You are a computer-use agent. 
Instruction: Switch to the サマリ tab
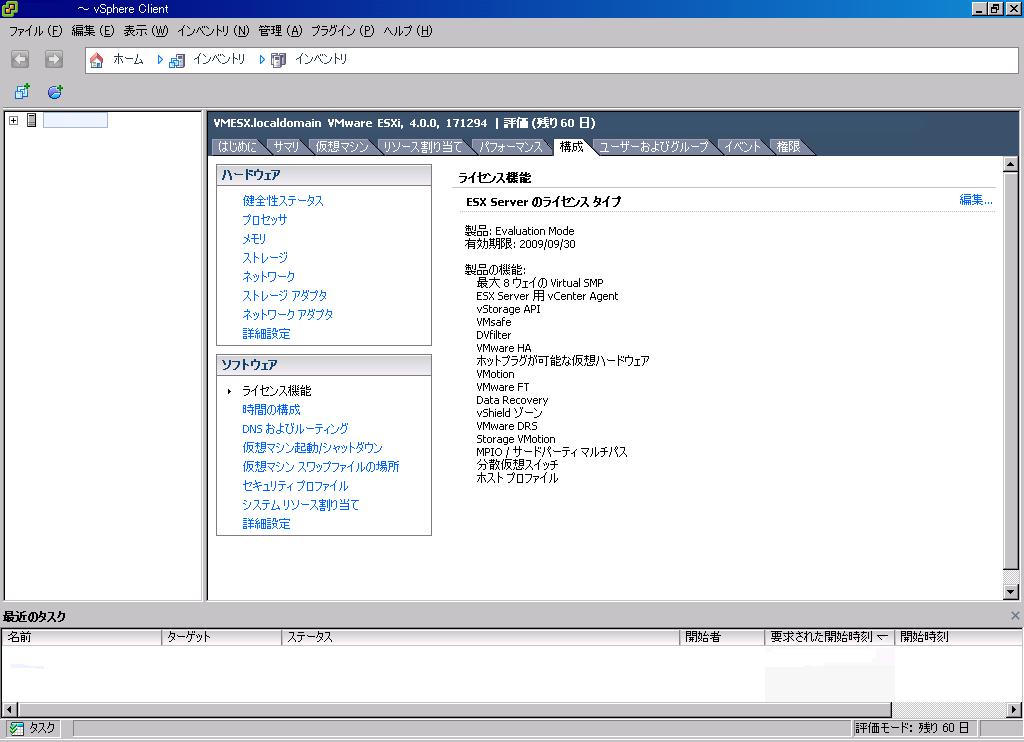286,147
